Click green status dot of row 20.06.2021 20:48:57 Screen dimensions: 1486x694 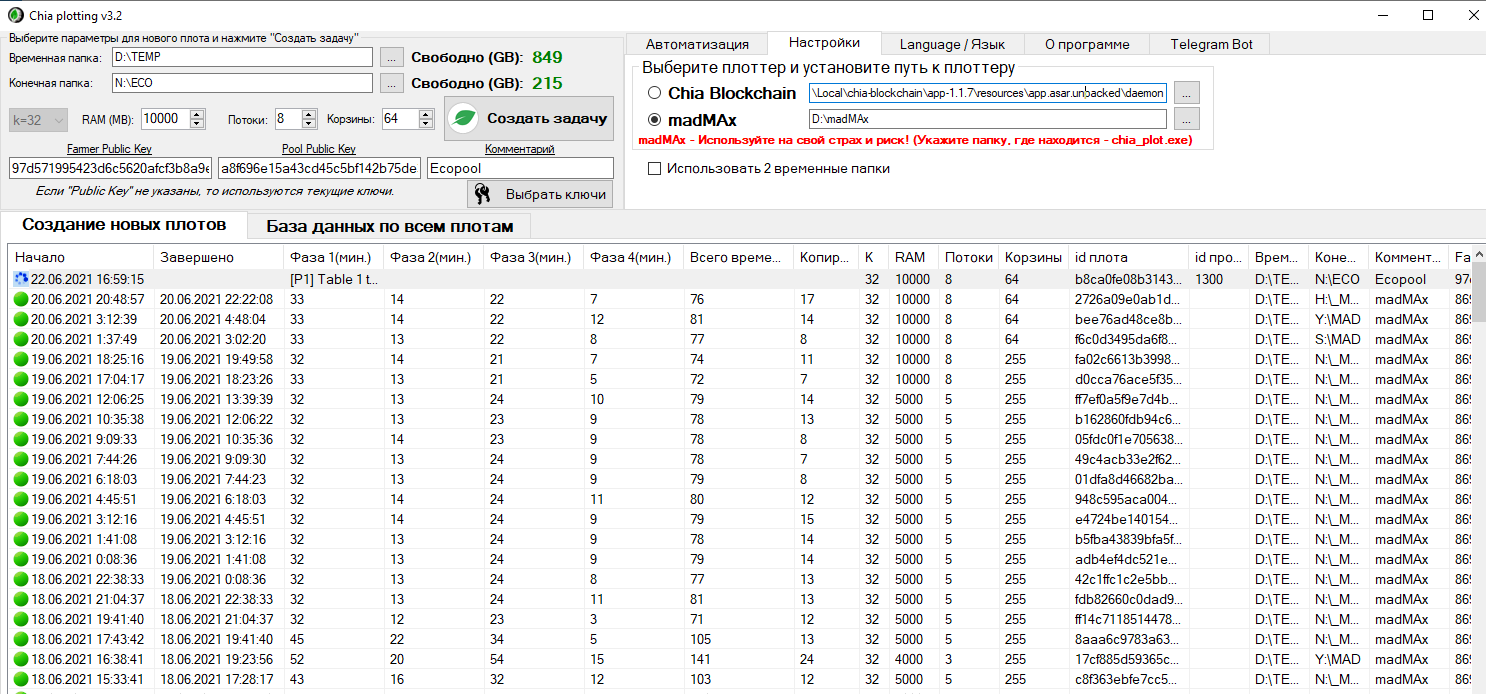(x=21, y=299)
